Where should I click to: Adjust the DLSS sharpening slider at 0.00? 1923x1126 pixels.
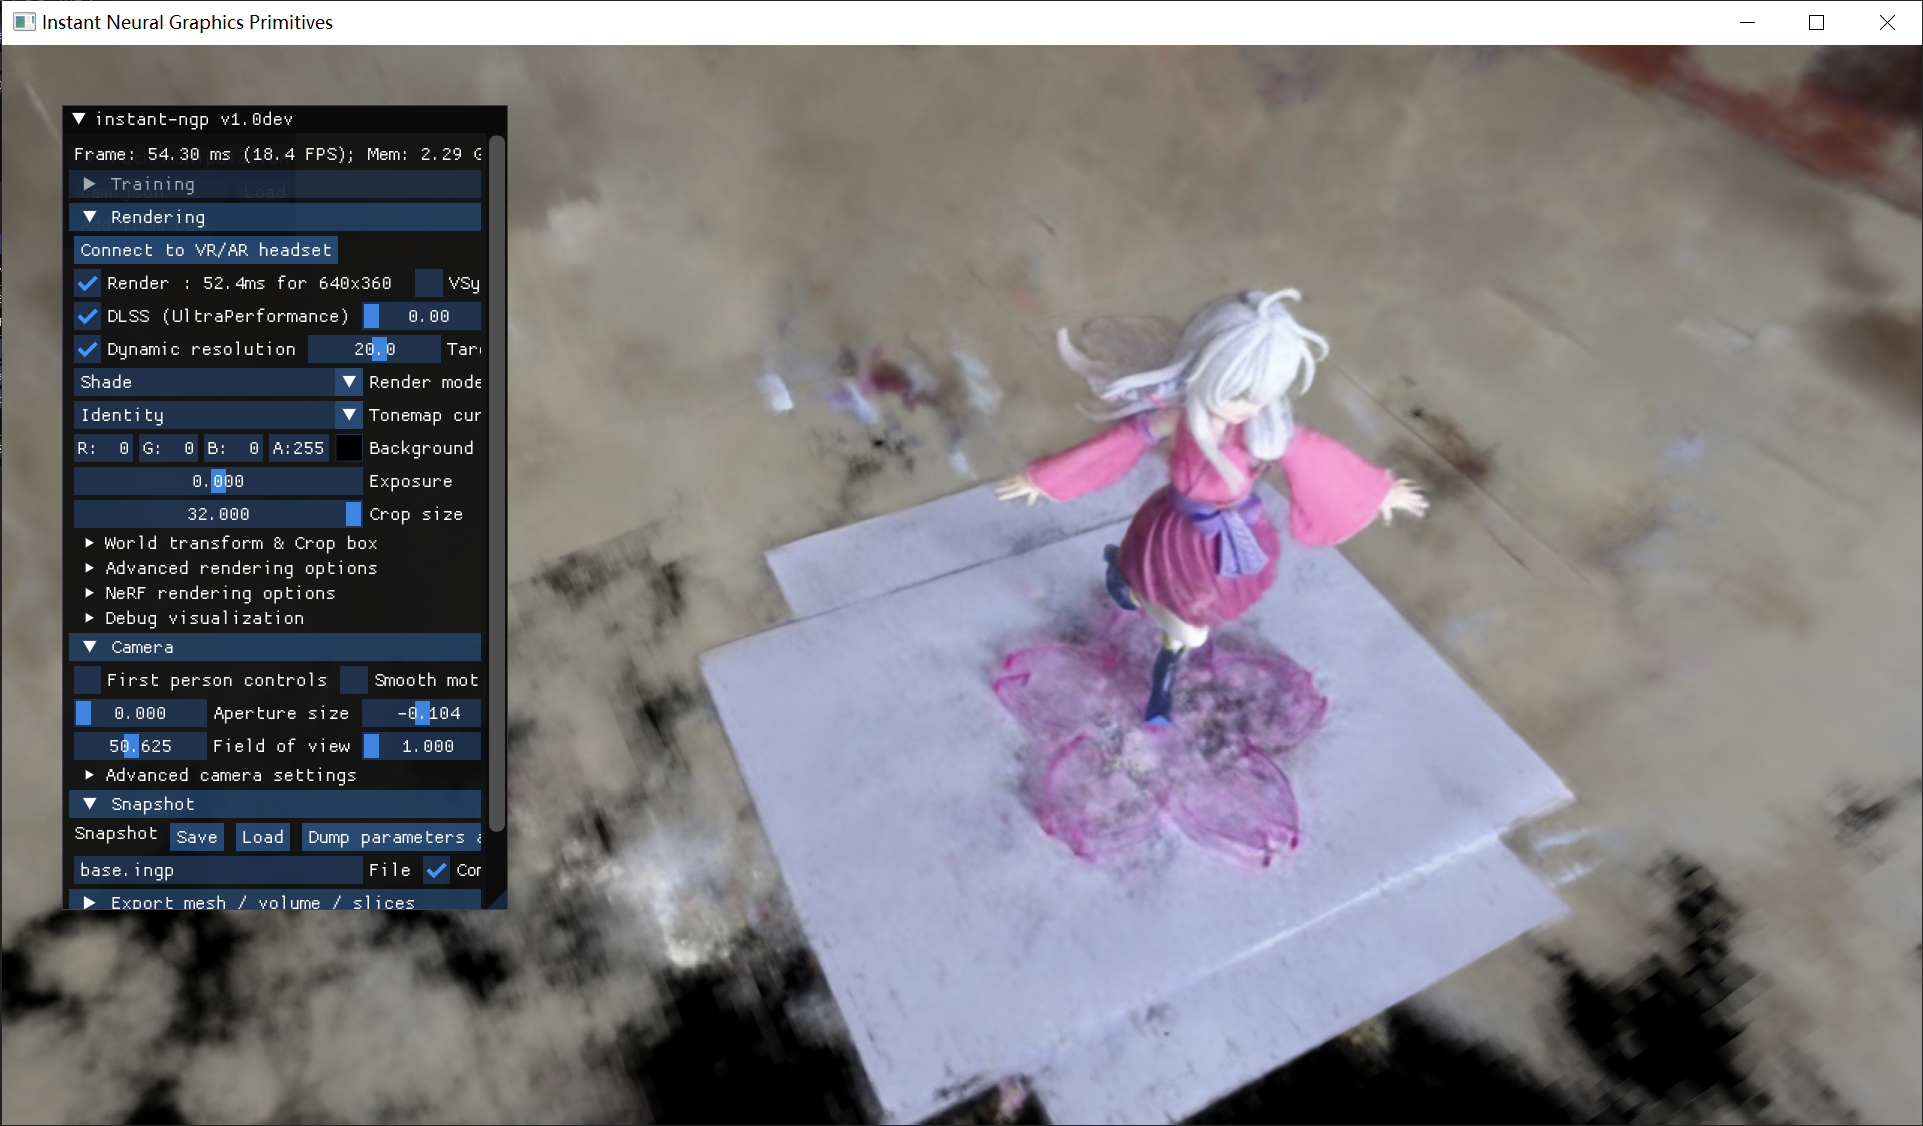421,316
